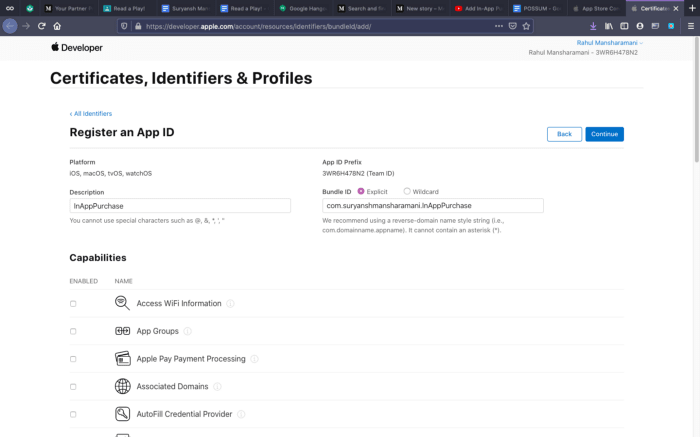This screenshot has height=437, width=700.
Task: Click the Associated Domains label
Action: tap(172, 386)
